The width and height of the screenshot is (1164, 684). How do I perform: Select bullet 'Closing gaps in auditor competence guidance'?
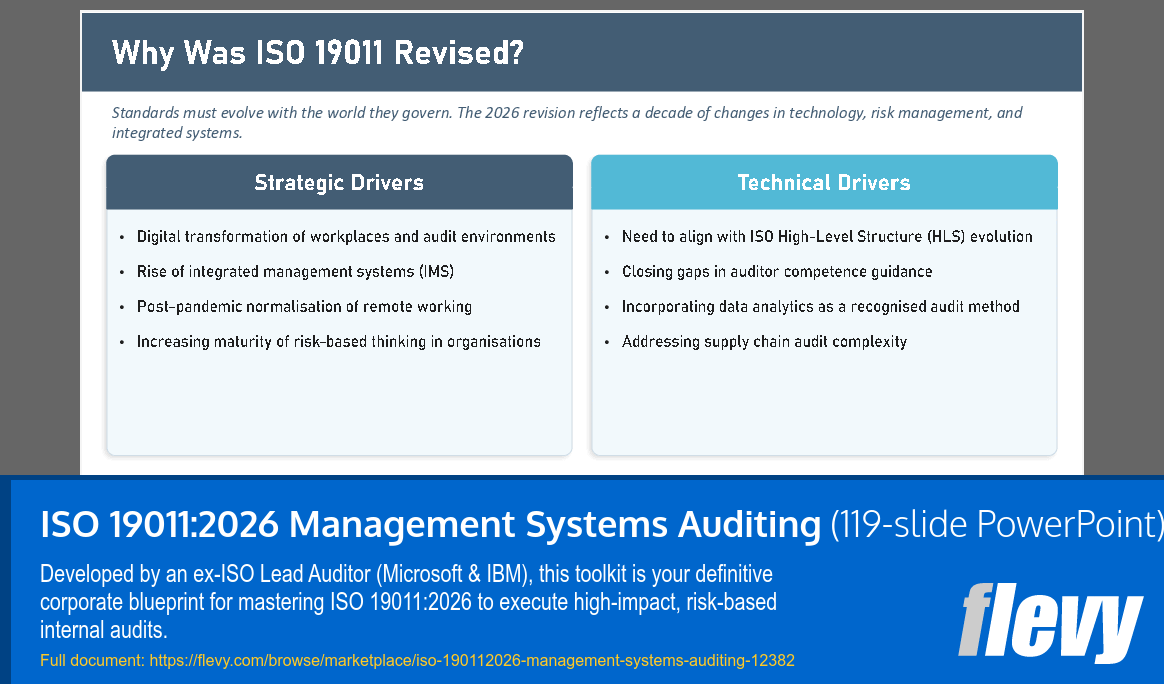click(776, 271)
